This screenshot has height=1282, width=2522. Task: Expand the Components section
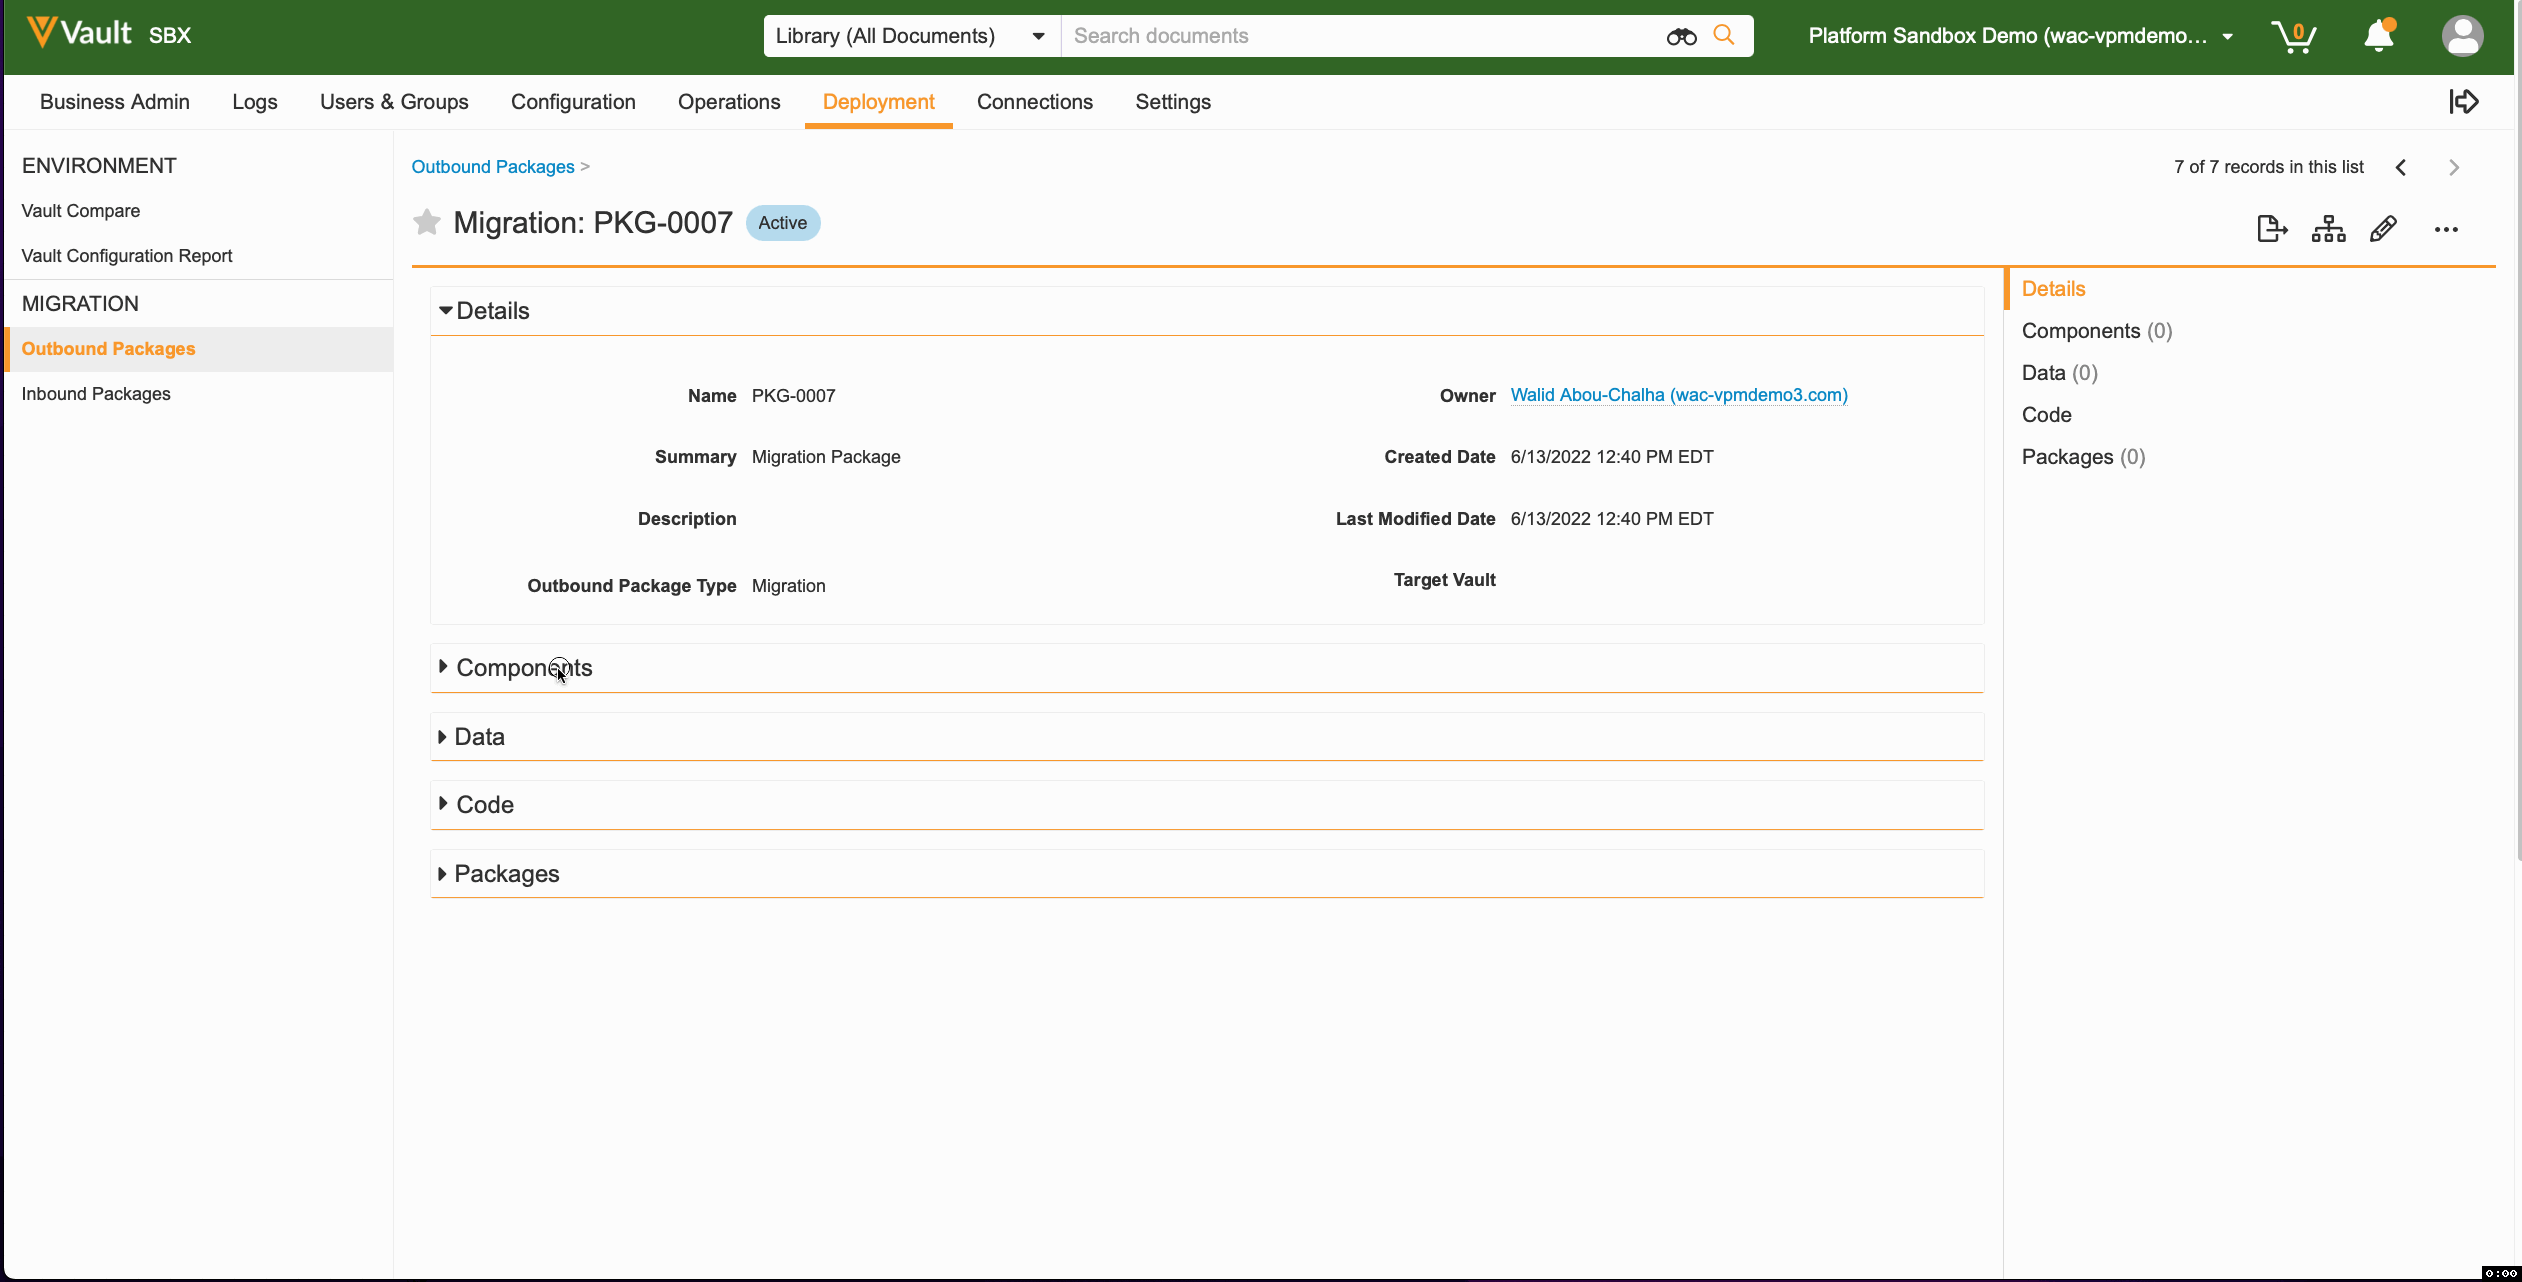click(524, 668)
